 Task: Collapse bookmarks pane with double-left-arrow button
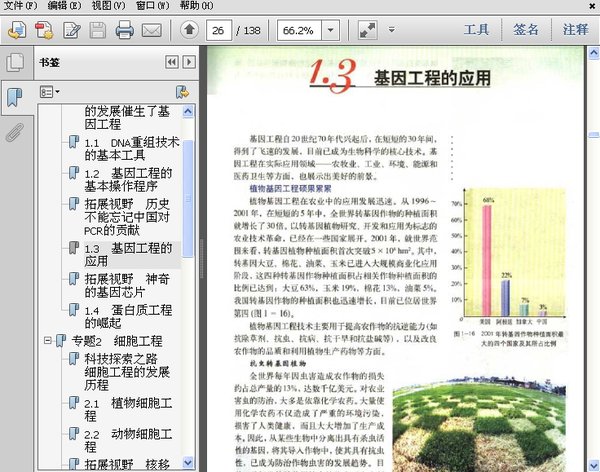tap(171, 62)
